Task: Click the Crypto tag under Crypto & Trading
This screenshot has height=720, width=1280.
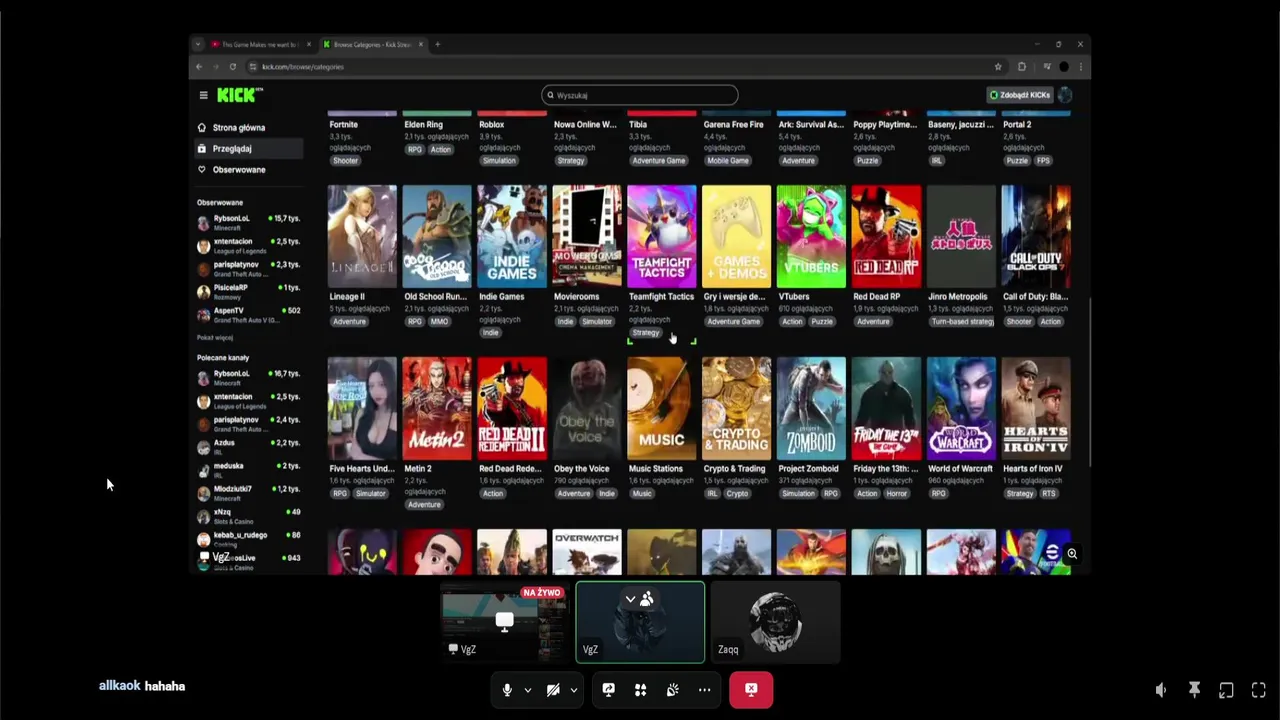Action: pos(737,493)
